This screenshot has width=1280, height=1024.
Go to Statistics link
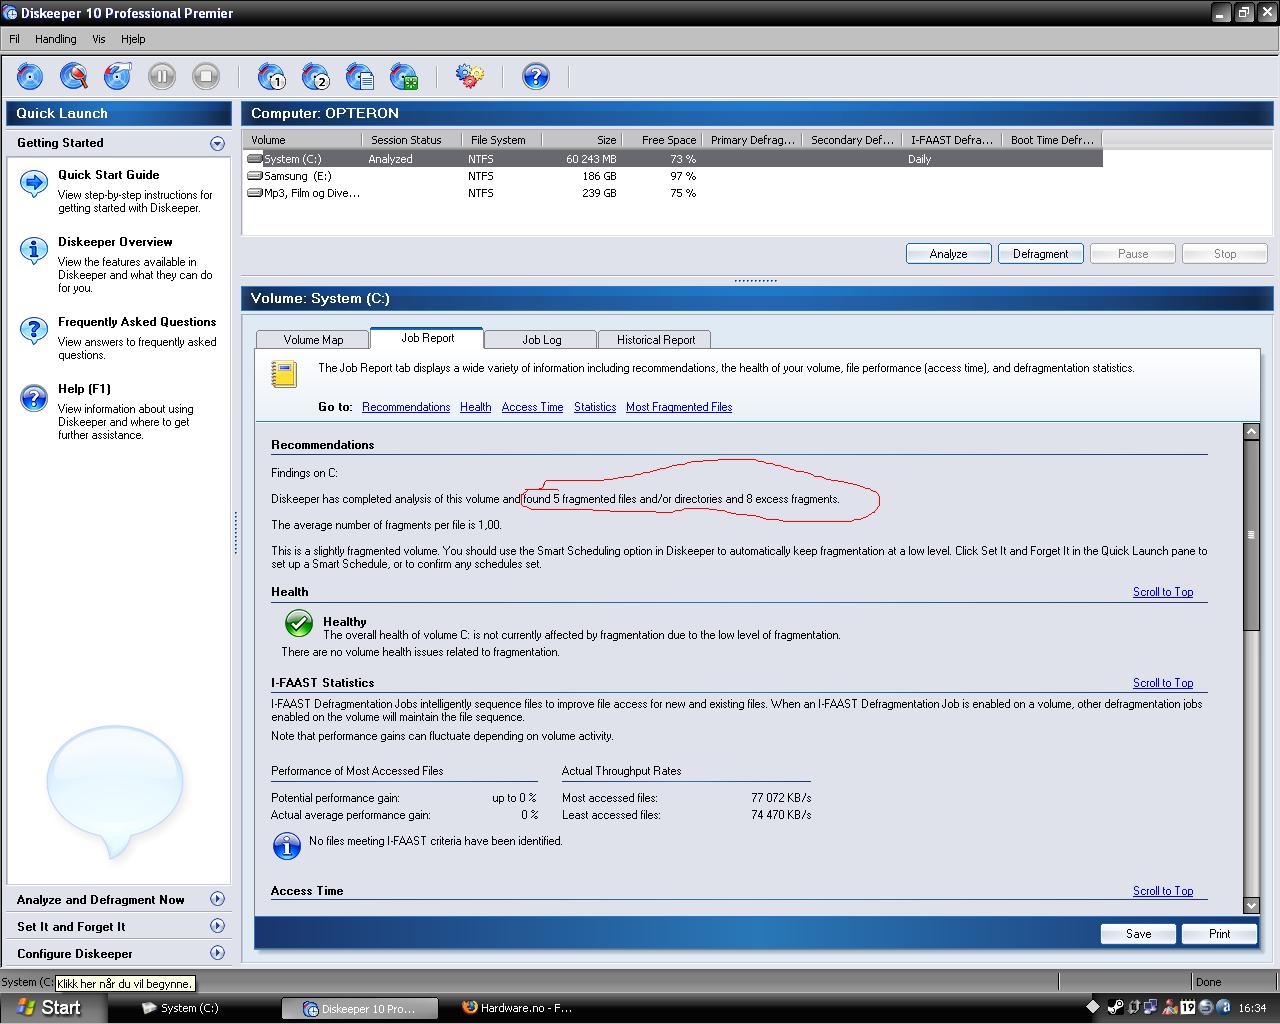pos(595,407)
